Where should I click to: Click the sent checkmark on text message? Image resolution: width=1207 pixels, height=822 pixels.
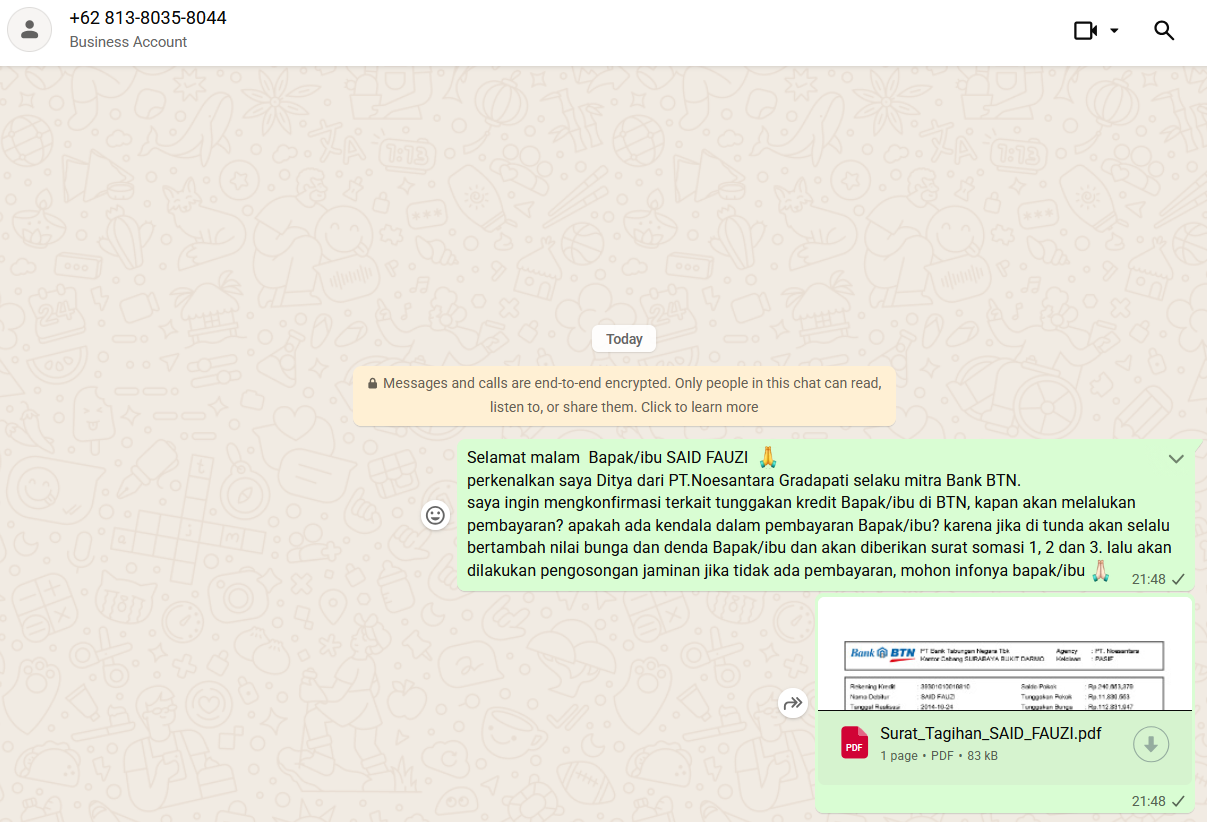coord(1178,579)
